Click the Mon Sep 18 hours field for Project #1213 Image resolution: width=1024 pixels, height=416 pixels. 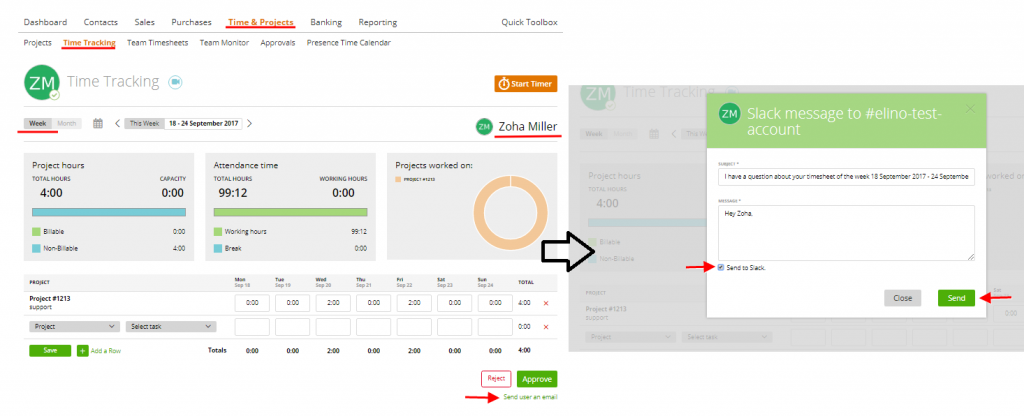click(x=252, y=303)
